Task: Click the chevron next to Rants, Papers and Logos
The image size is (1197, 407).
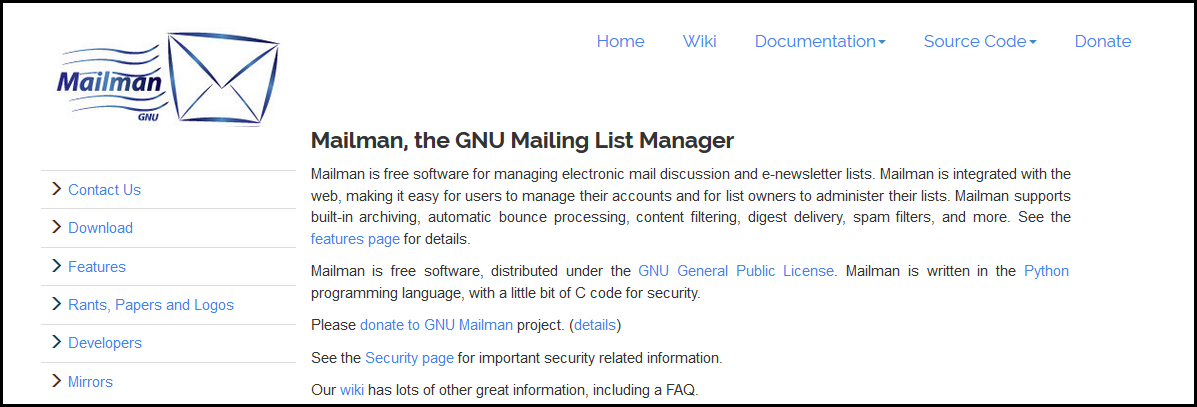Action: point(56,304)
